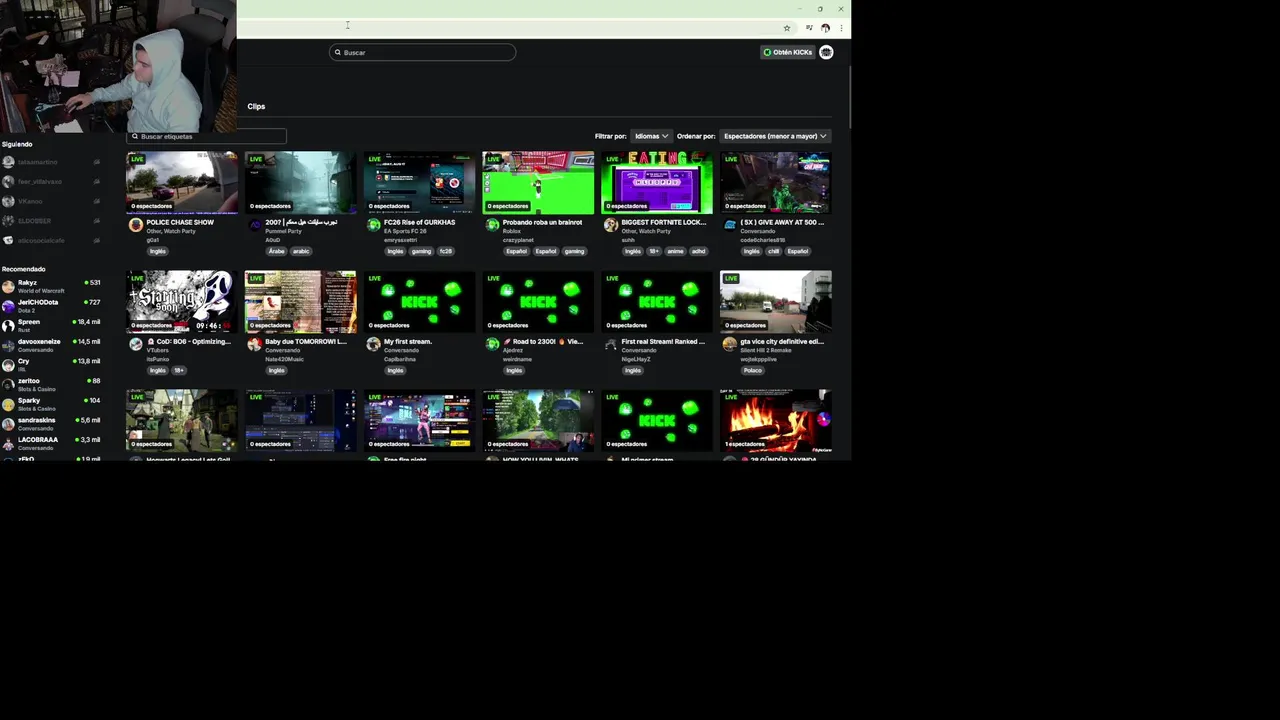Image resolution: width=1280 pixels, height=720 pixels.
Task: Open the POLICE CHASE SHOW stream thumbnail
Action: point(182,182)
